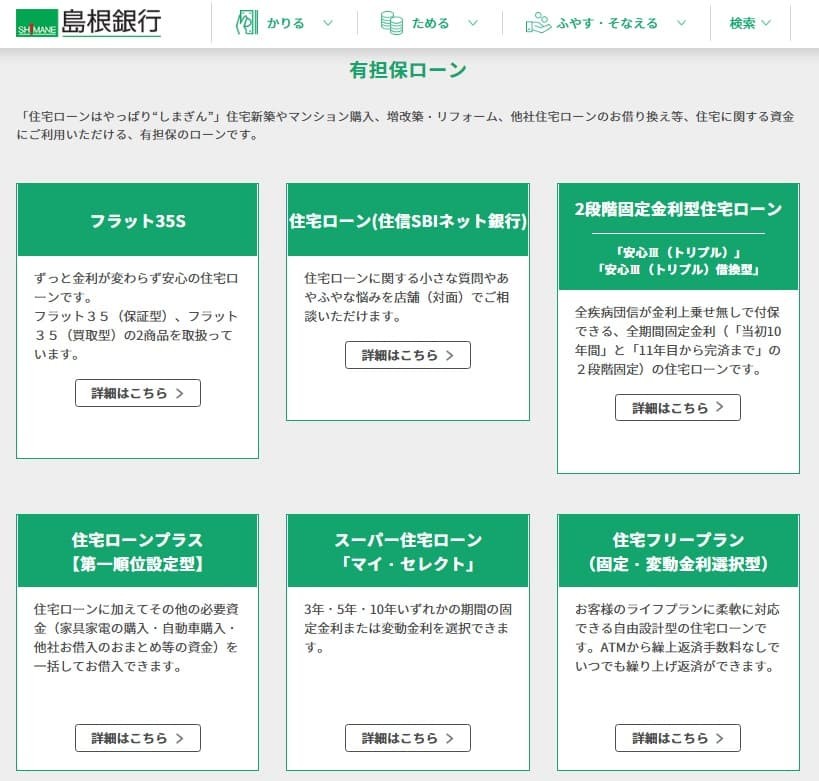Expand the ためる menu chevron
Viewport: 819px width, 781px height.
click(x=472, y=23)
